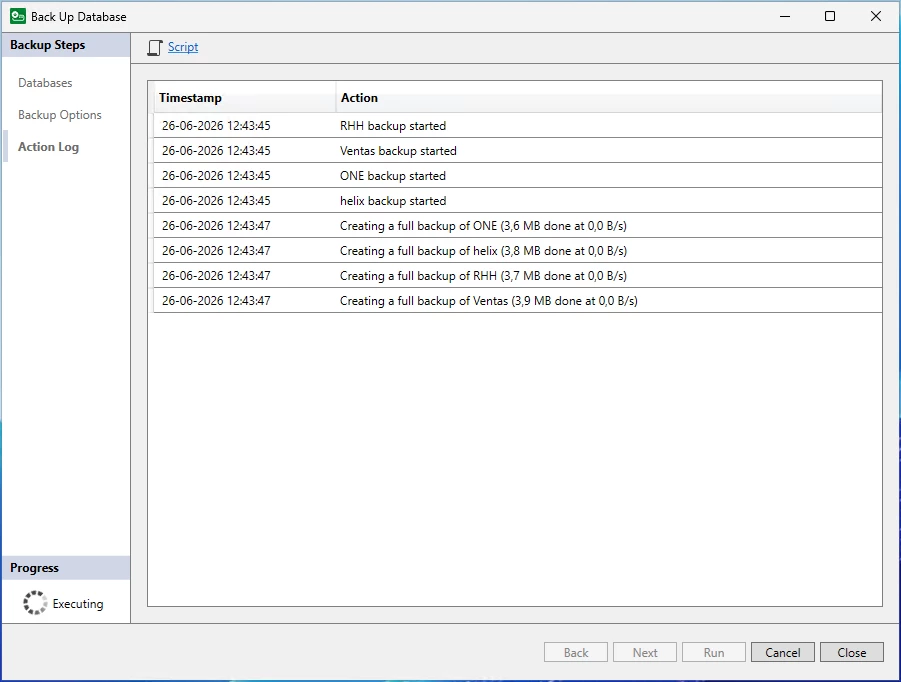Screen dimensions: 901x682
Task: Click the Executing spinner icon
Action: point(35,603)
